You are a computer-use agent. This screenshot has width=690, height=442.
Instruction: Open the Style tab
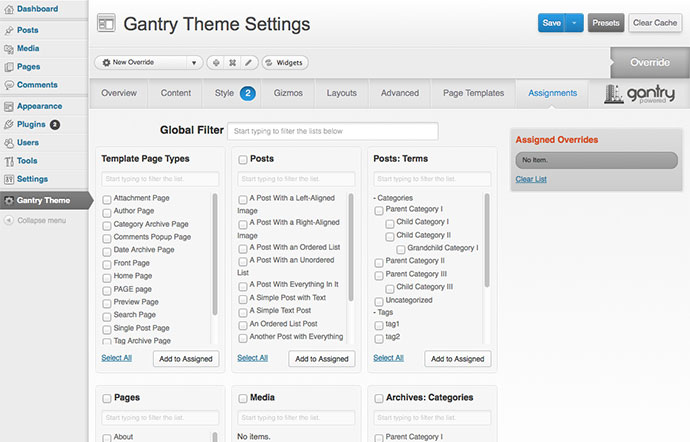point(224,93)
